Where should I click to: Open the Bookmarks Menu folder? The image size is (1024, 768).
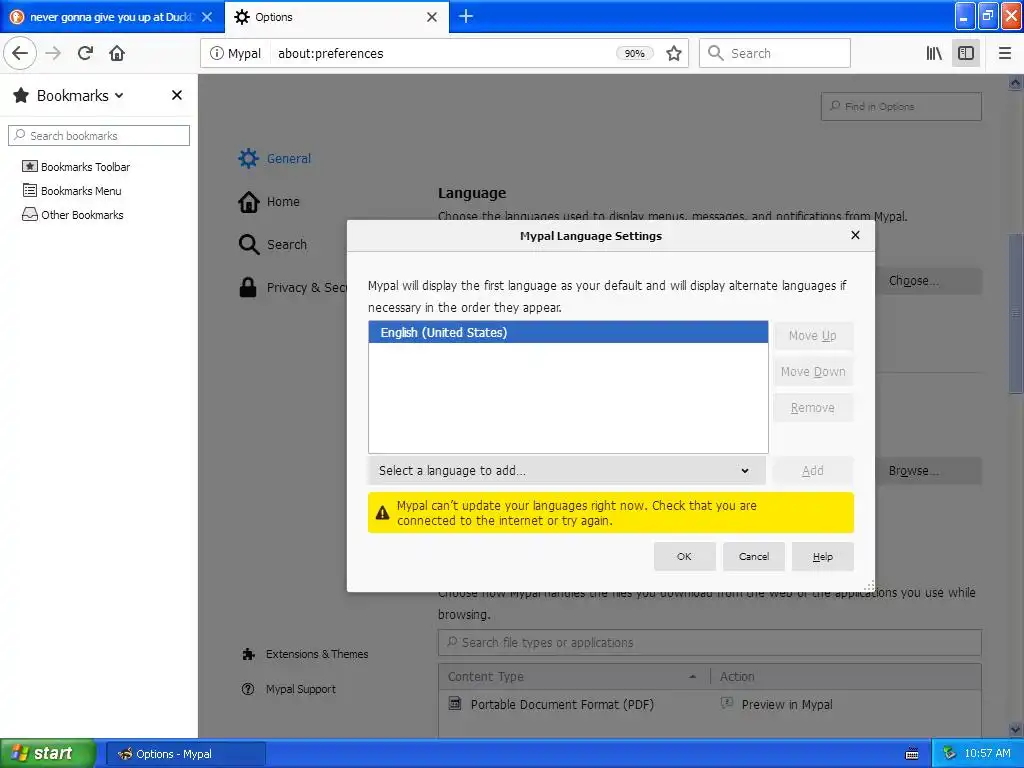click(72, 191)
